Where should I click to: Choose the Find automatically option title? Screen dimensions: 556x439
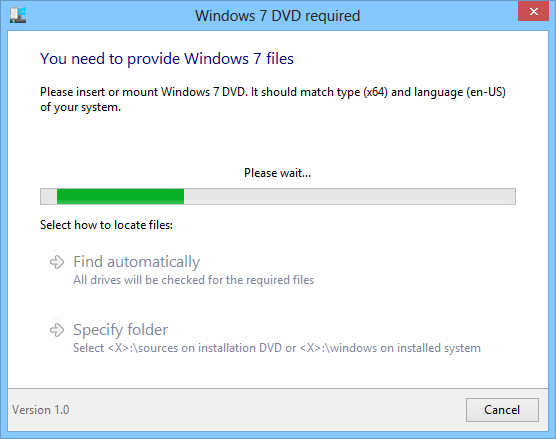point(137,262)
